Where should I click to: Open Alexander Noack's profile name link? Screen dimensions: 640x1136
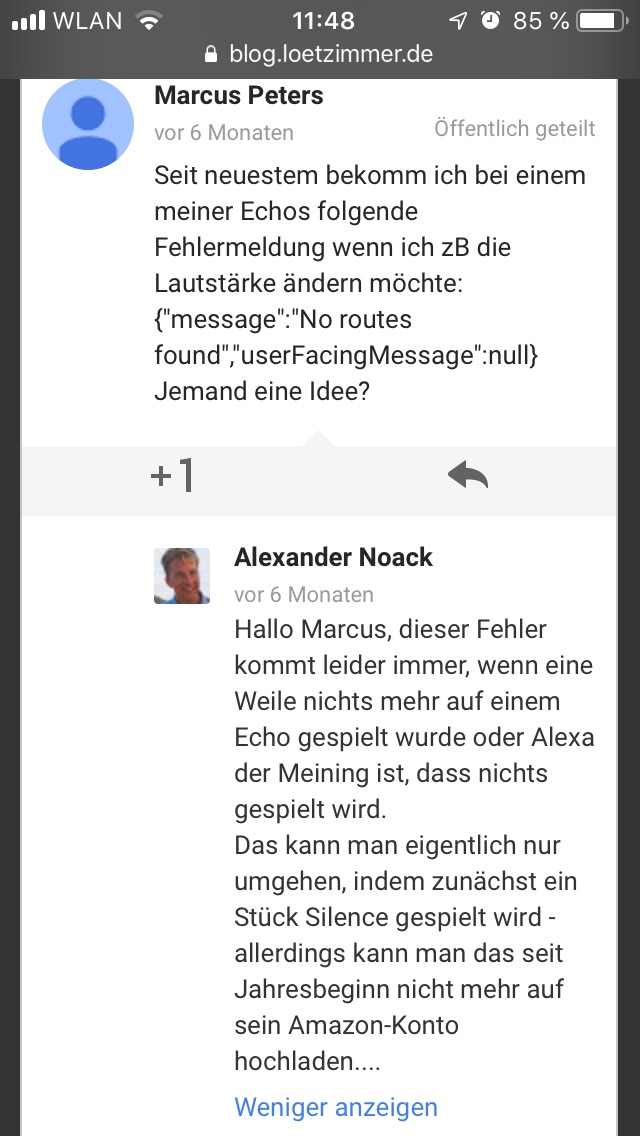click(333, 557)
